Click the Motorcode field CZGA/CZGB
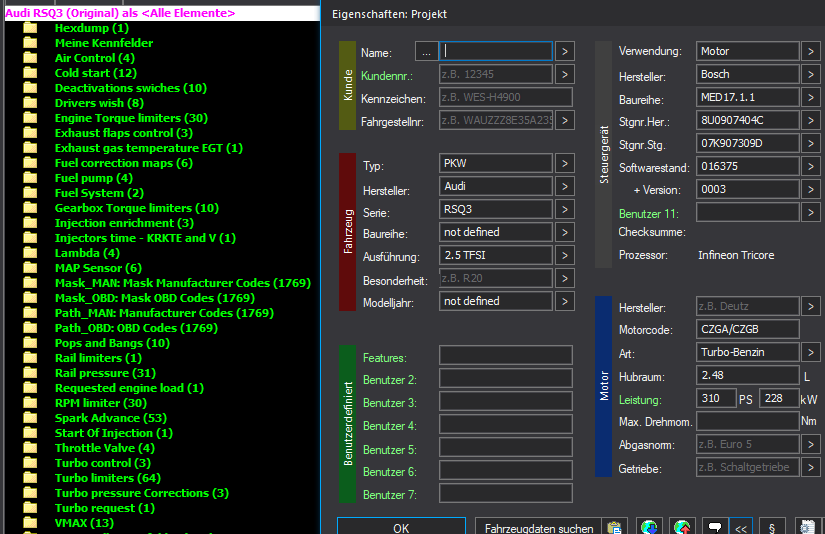 [747, 329]
